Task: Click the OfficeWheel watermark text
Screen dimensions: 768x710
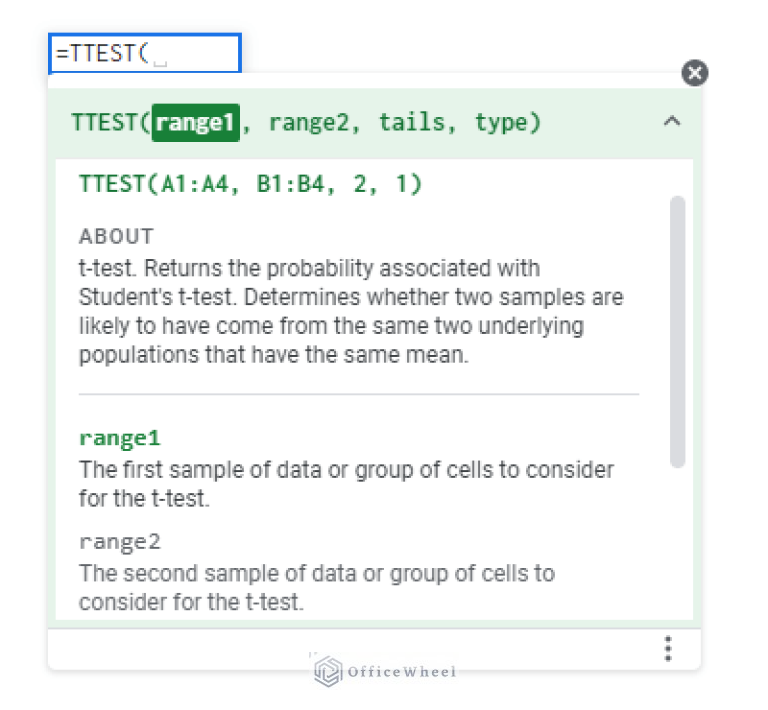Action: pyautogui.click(x=400, y=672)
